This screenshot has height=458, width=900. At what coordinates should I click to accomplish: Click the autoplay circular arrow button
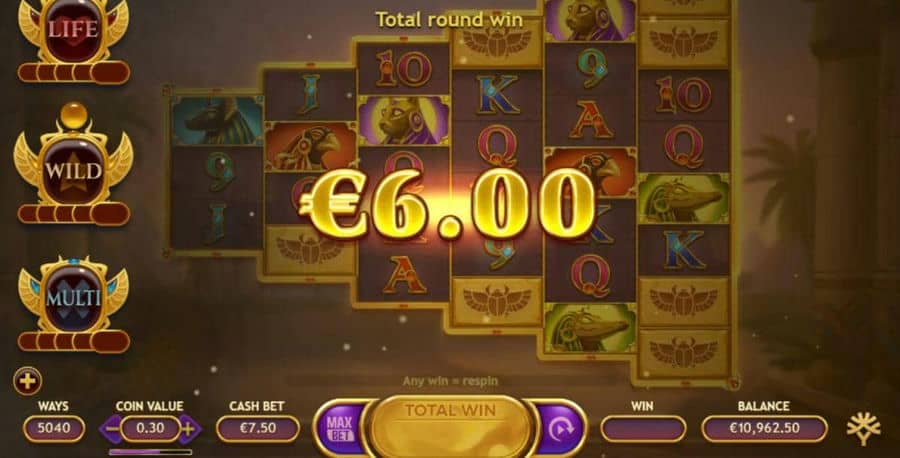coord(560,428)
